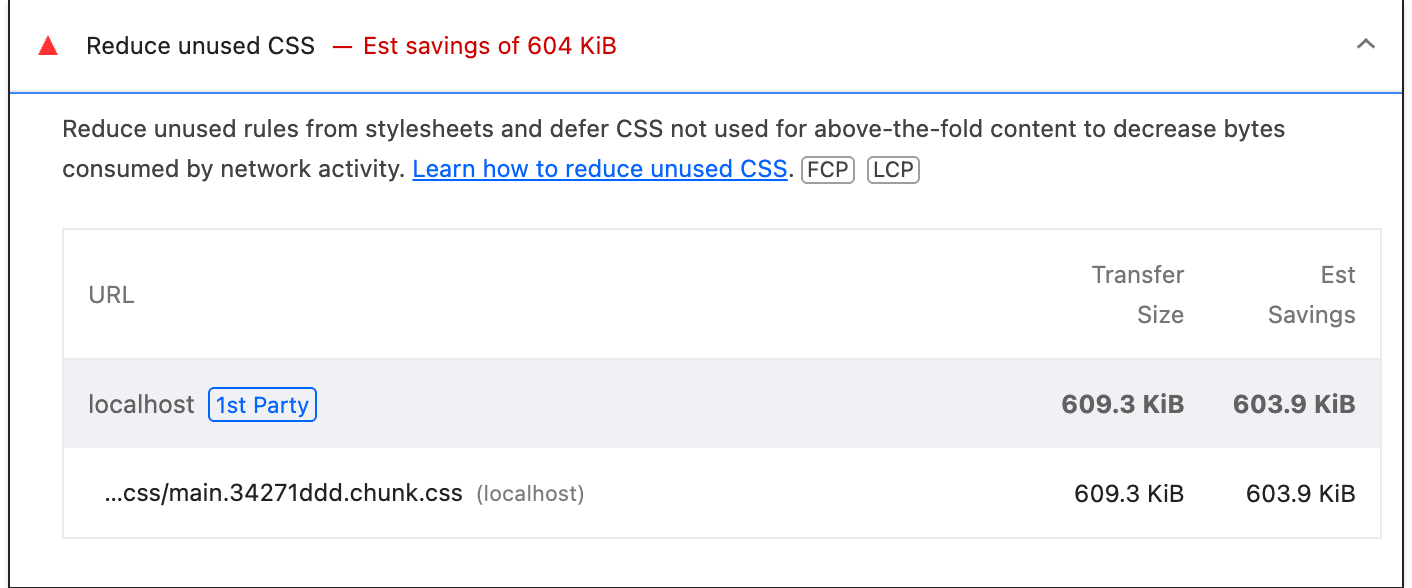
Task: Click the URL column header
Action: click(111, 295)
